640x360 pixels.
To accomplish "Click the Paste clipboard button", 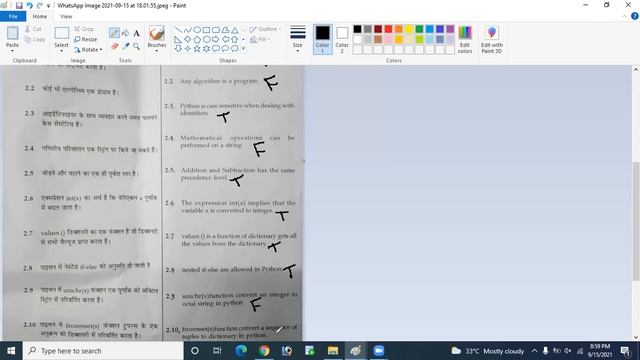I will point(12,34).
